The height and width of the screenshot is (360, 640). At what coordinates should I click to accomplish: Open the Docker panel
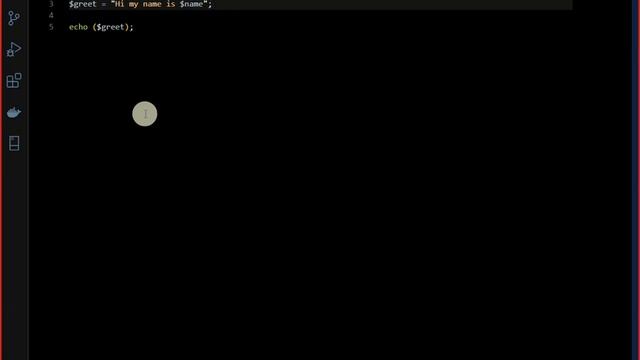point(14,112)
